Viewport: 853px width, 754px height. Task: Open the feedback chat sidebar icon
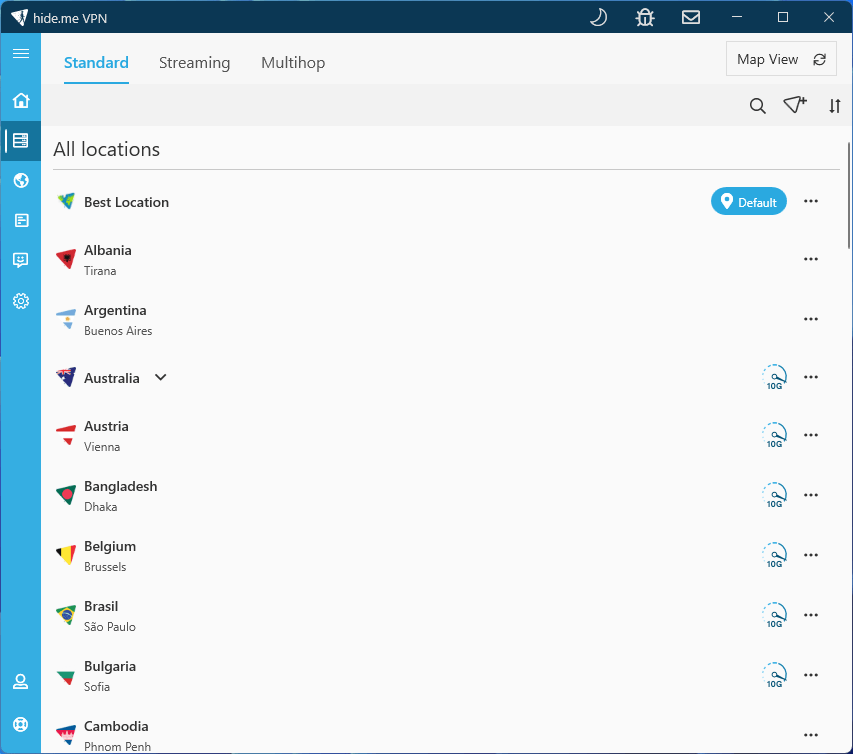21,260
